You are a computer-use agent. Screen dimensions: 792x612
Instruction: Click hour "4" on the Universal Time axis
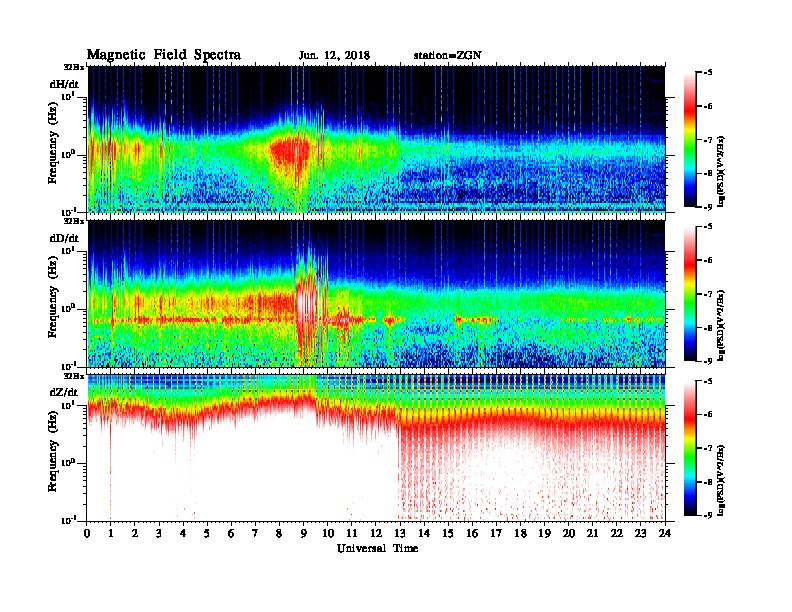tap(183, 533)
